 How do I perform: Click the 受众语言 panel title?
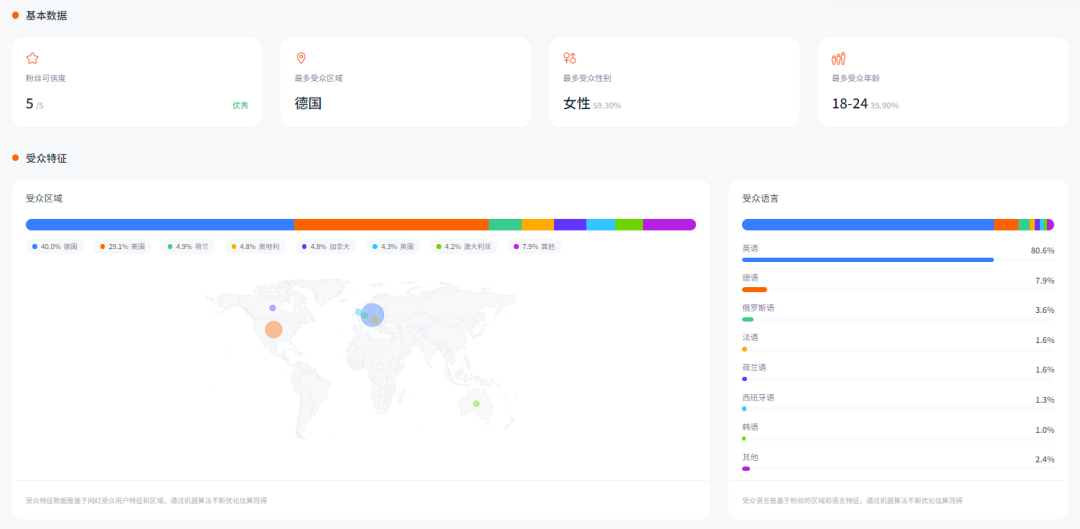pyautogui.click(x=760, y=198)
